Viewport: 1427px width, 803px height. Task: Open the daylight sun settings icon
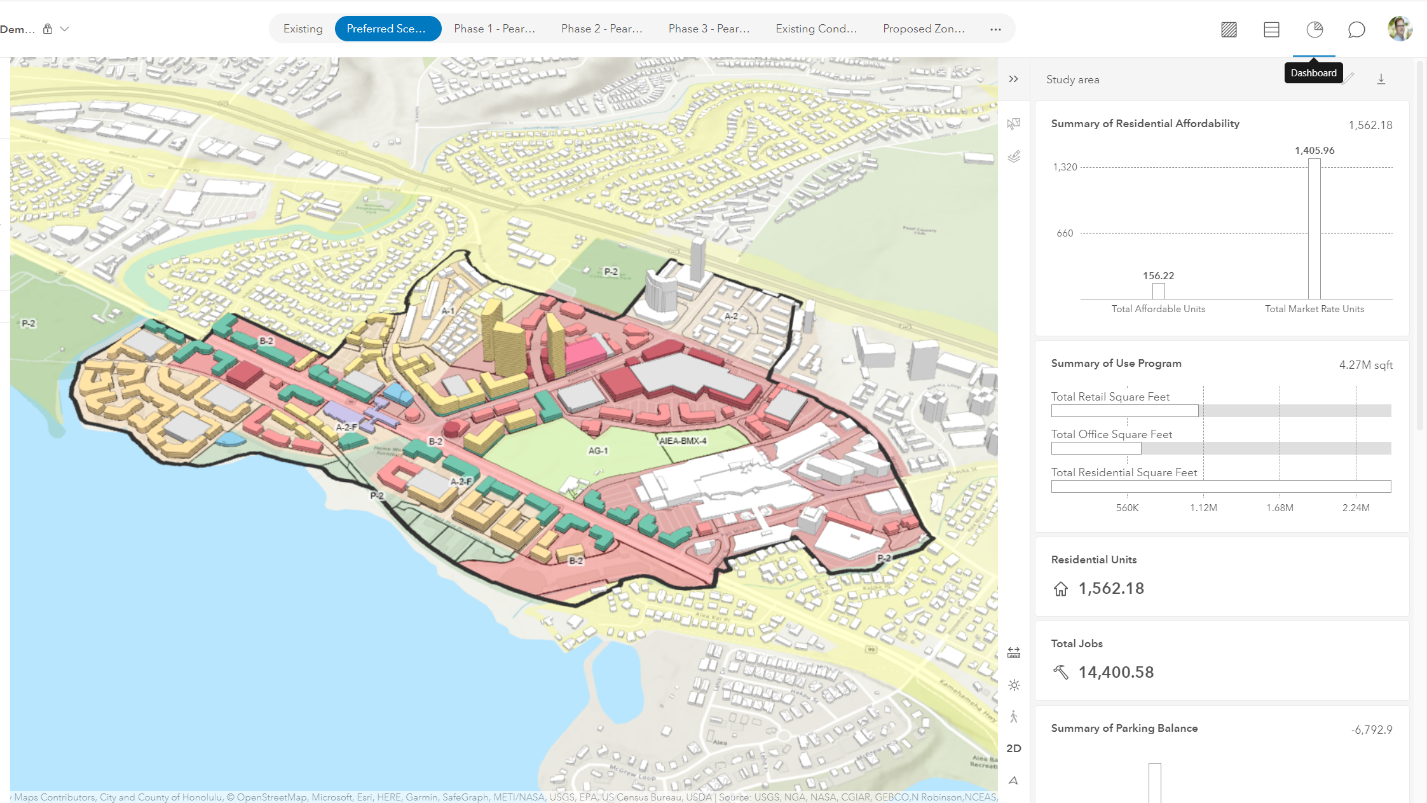1013,685
